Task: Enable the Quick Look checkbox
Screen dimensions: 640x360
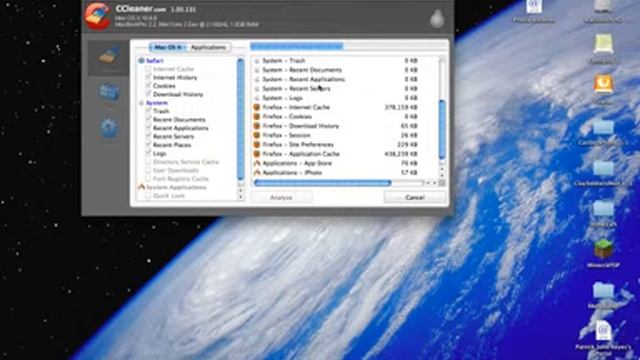Action: (149, 196)
